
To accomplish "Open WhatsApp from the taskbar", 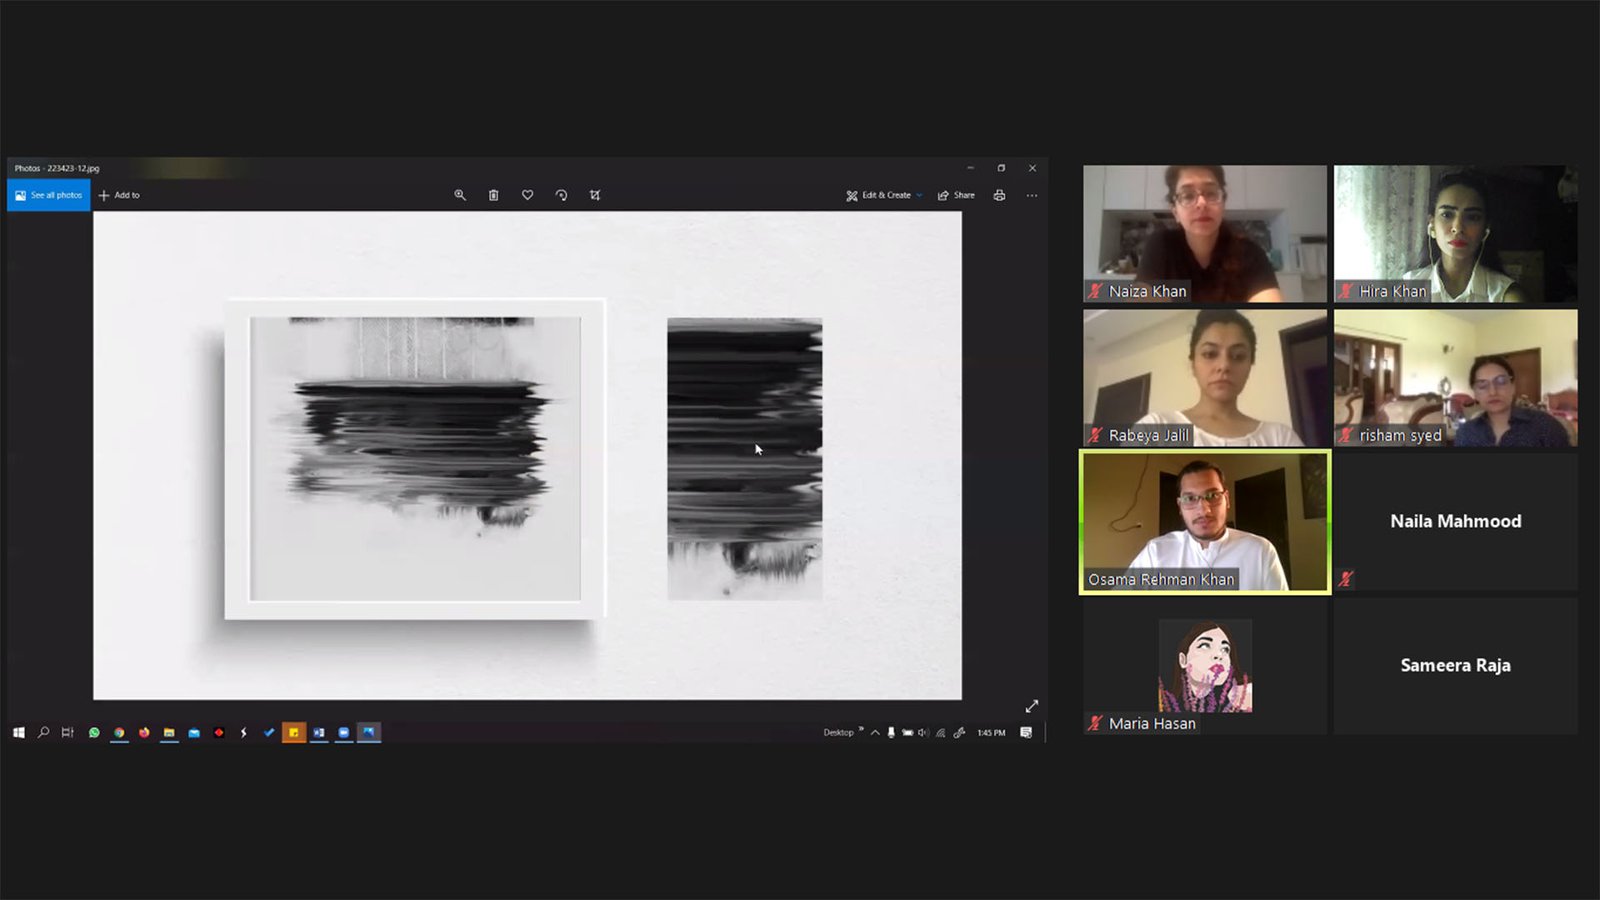I will pyautogui.click(x=94, y=733).
